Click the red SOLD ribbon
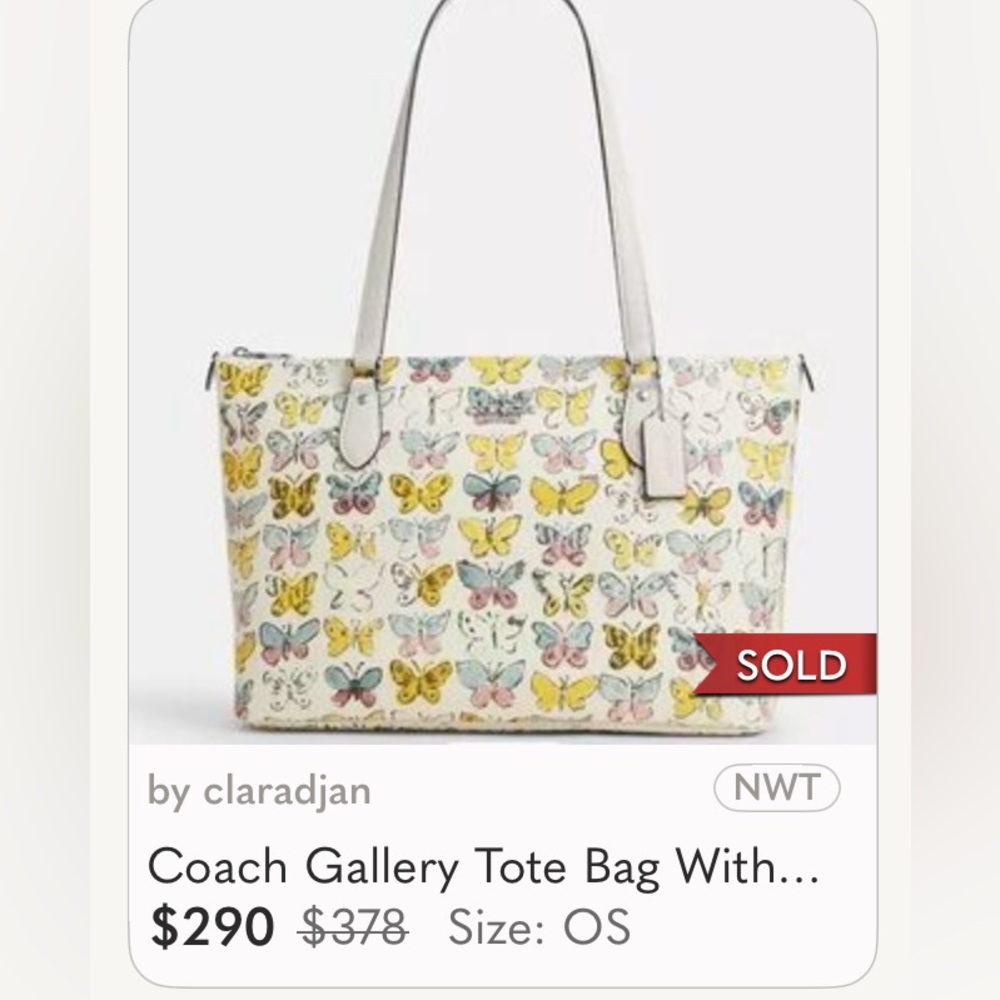Screen dimensions: 1000x1000 [786, 664]
